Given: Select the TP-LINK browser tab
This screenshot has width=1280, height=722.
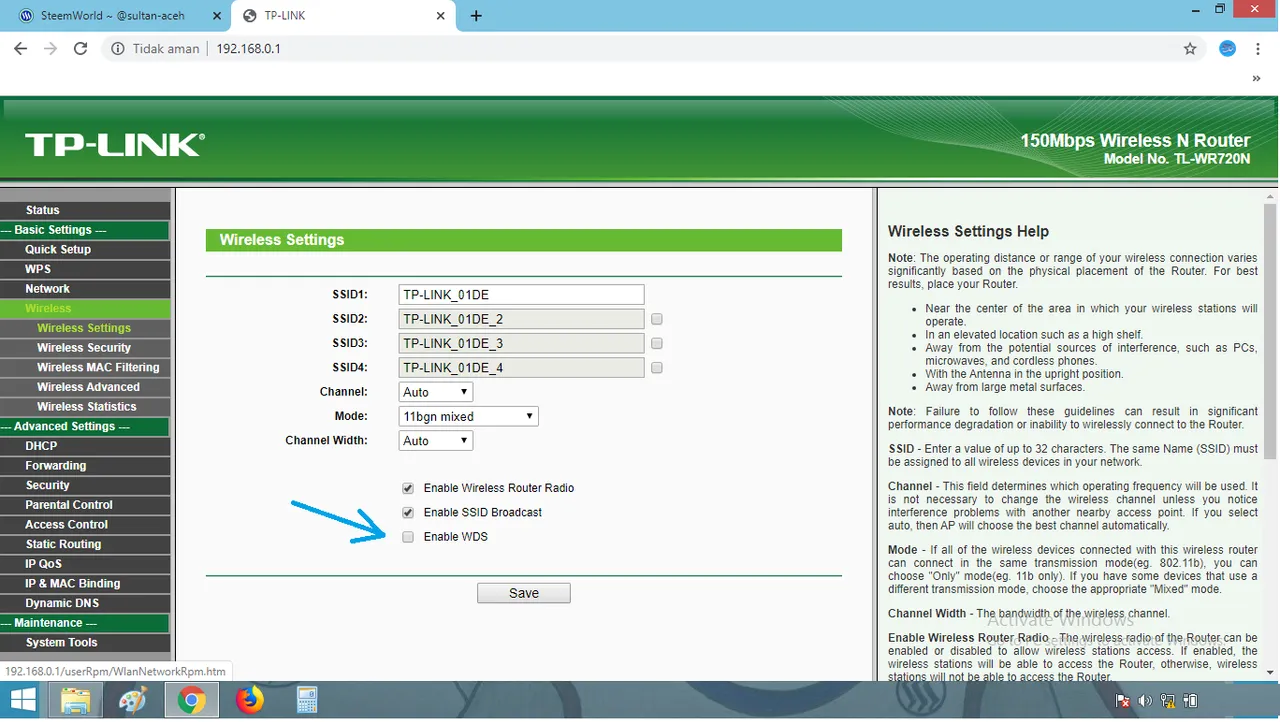Looking at the screenshot, I should pyautogui.click(x=345, y=16).
